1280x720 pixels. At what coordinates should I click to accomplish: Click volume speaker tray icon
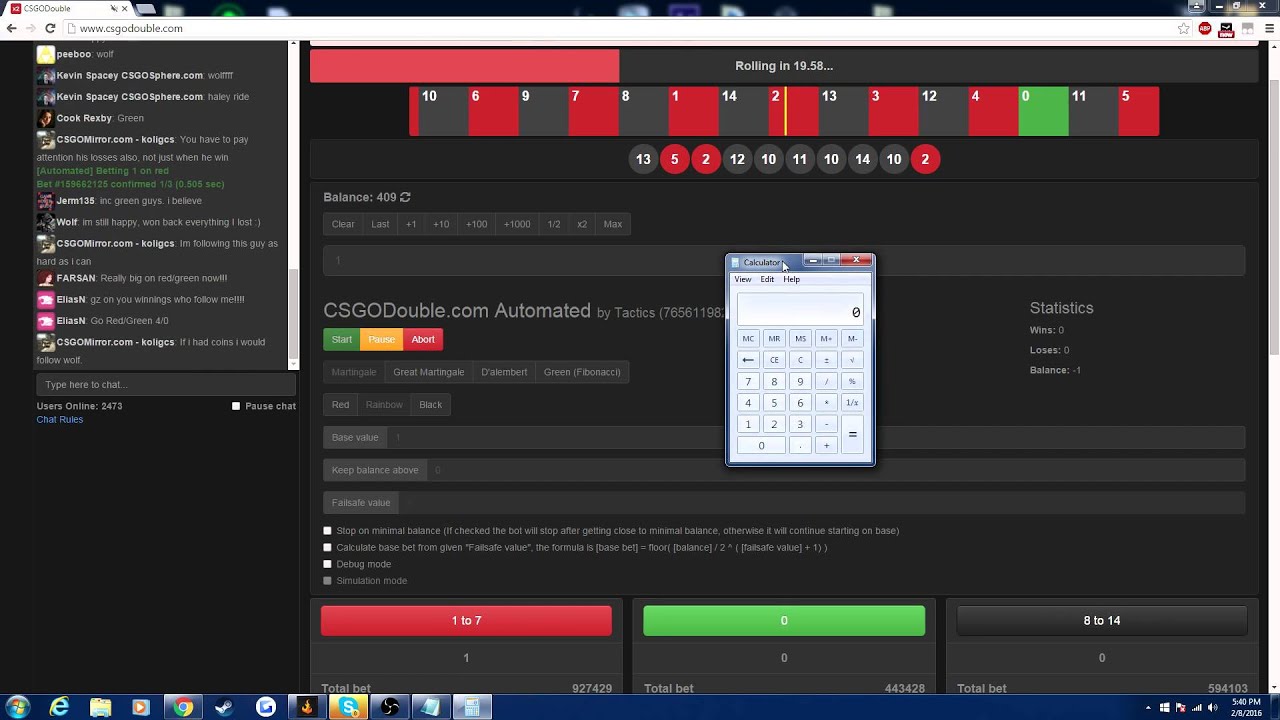click(1213, 708)
